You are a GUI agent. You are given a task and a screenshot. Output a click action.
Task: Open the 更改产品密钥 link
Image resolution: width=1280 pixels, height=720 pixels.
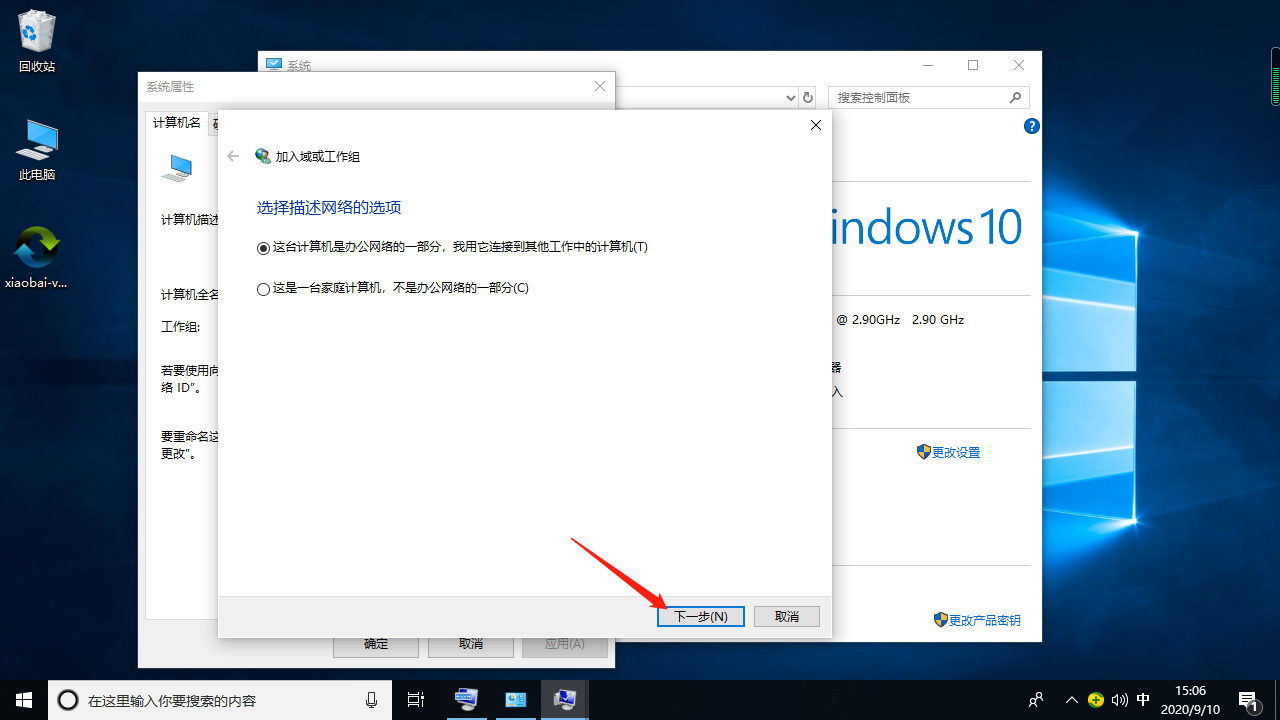click(985, 620)
